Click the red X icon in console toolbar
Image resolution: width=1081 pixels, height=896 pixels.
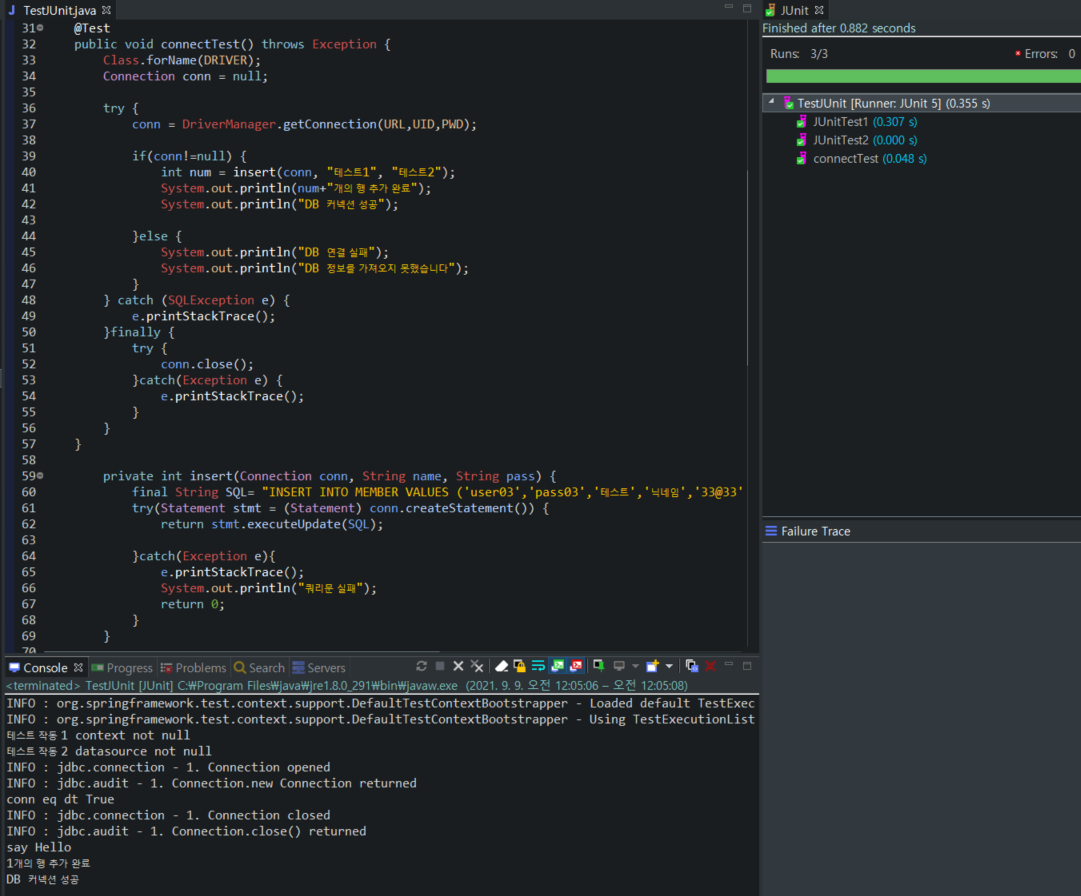pyautogui.click(x=711, y=666)
